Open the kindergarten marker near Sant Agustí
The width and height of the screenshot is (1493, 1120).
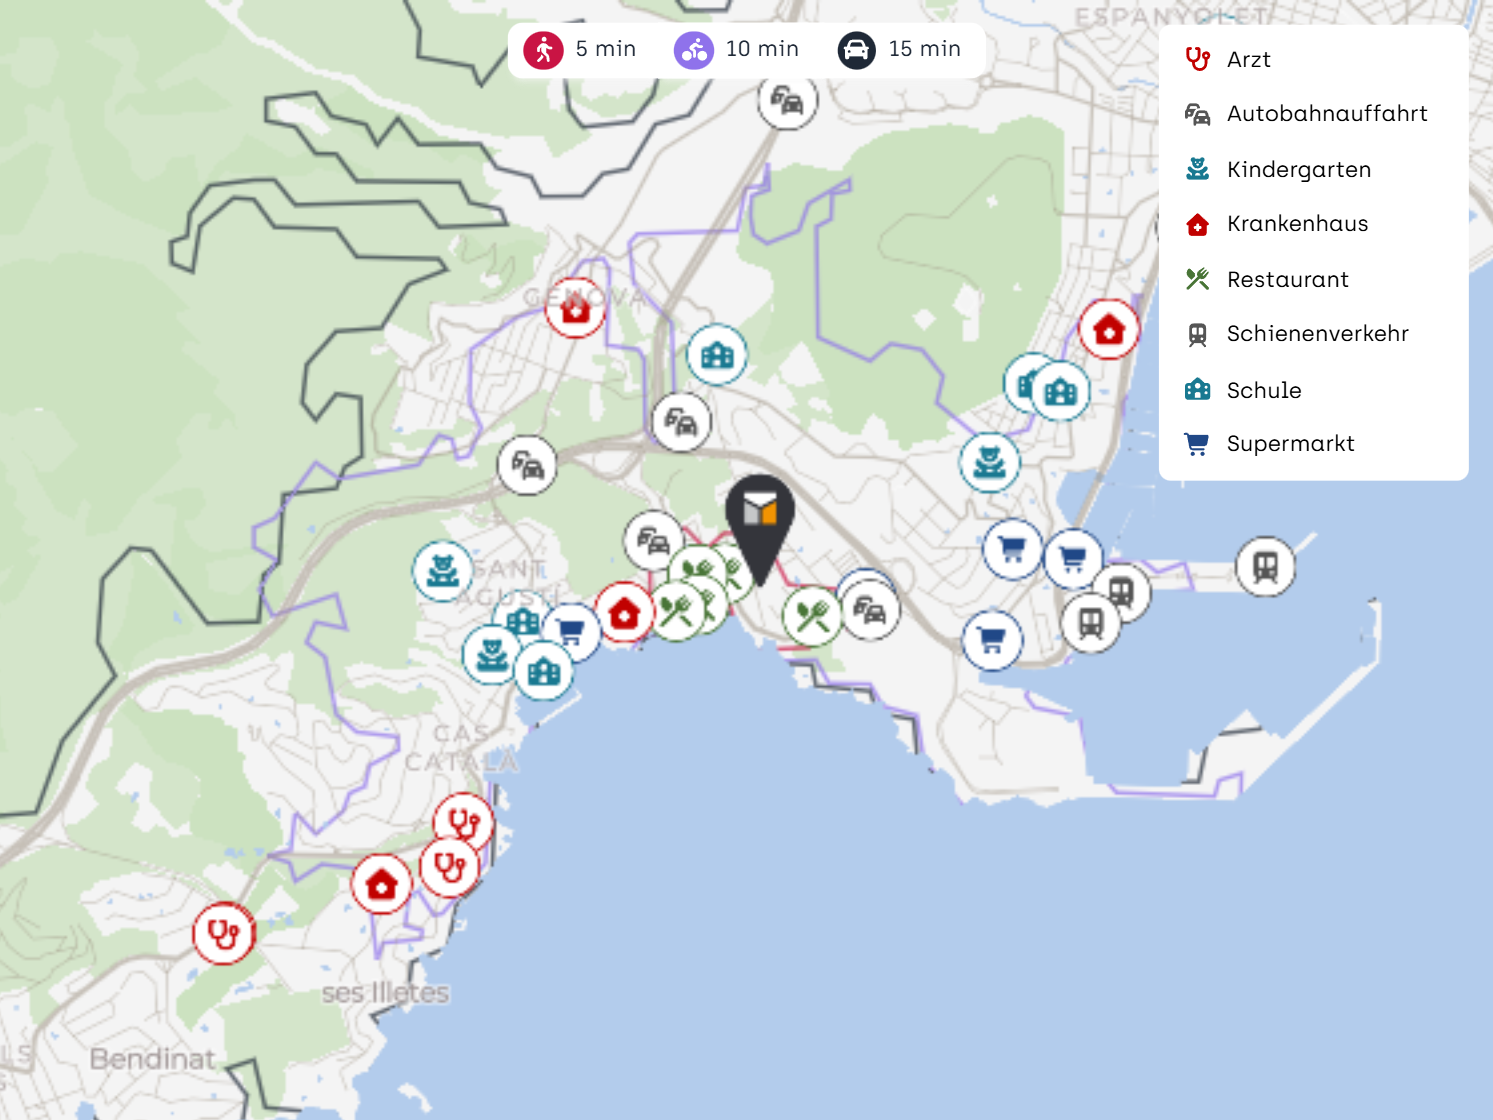coord(442,571)
